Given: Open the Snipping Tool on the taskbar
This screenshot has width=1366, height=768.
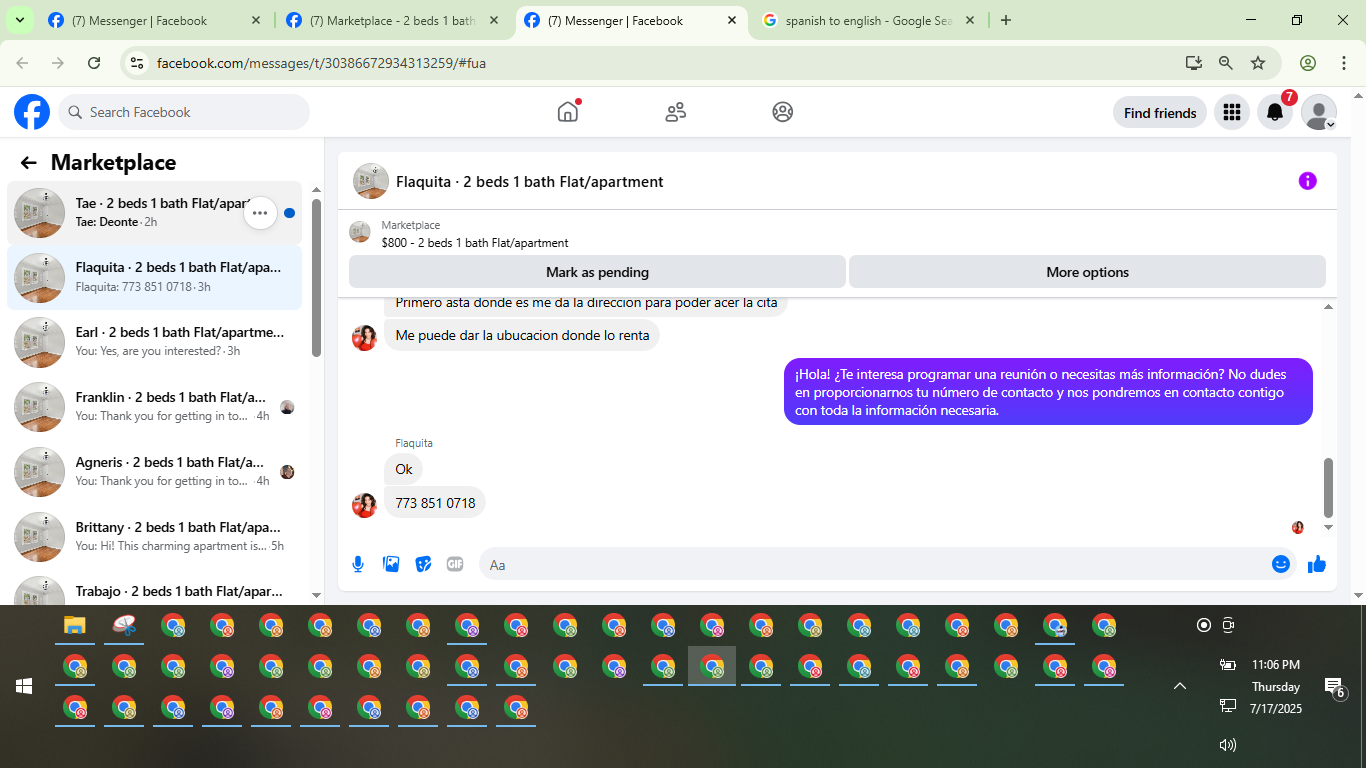Looking at the screenshot, I should pyautogui.click(x=124, y=626).
